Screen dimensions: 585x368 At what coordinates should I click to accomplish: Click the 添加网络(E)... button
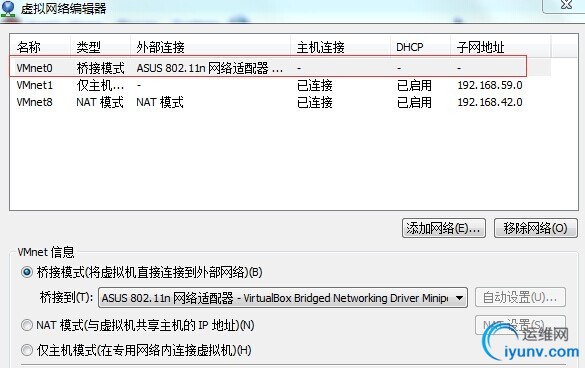click(444, 228)
